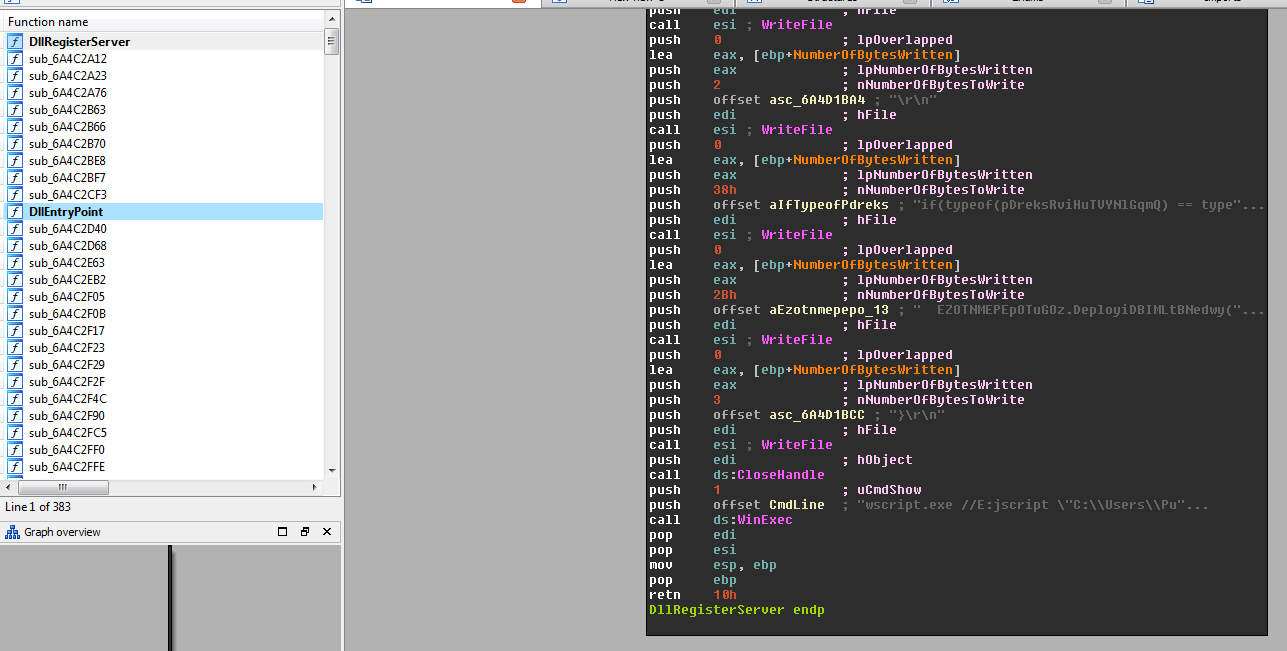
Task: Select sub_6A4C2F90 function entry
Action: pyautogui.click(x=67, y=416)
